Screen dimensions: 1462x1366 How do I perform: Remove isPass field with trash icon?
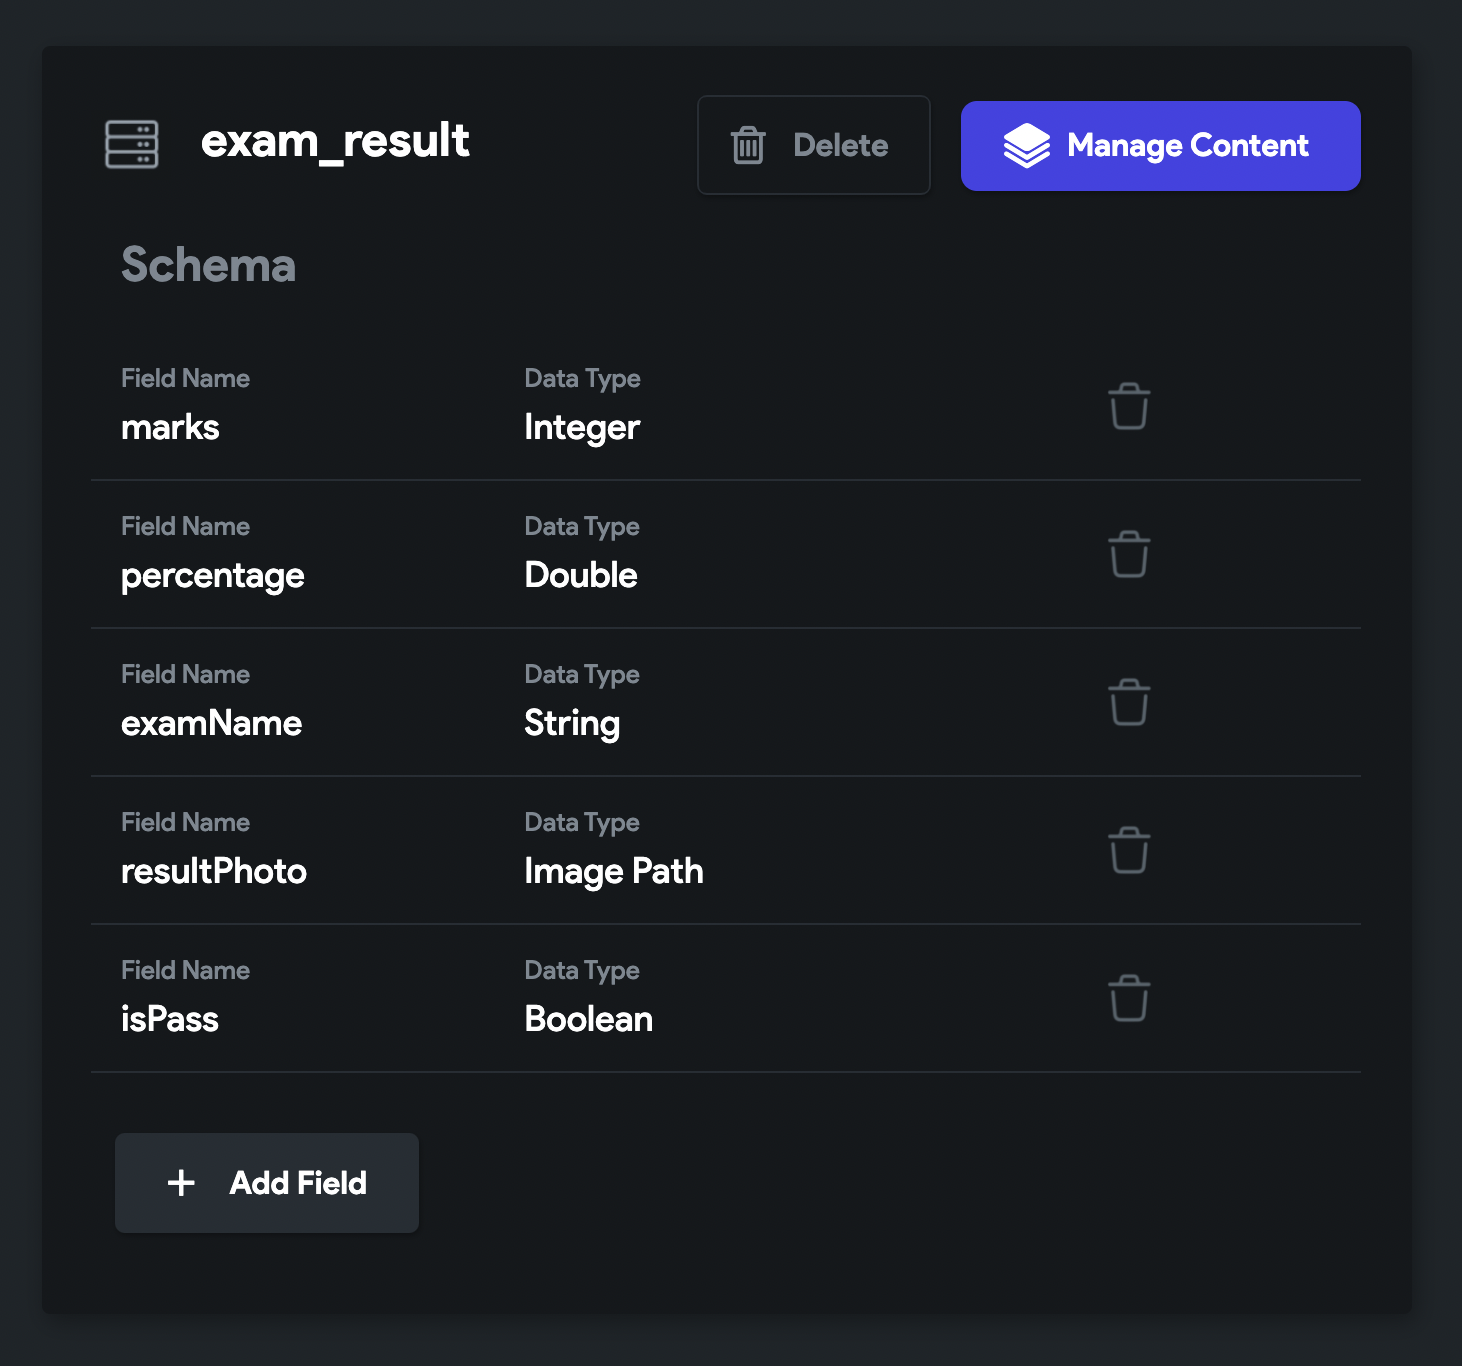point(1129,998)
